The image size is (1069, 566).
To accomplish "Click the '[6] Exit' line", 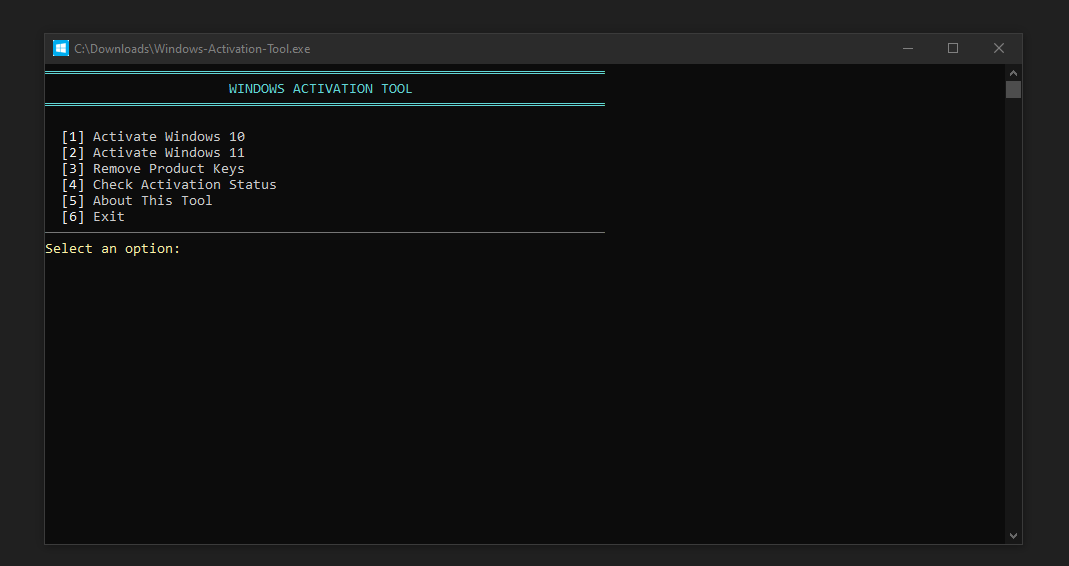I will [x=93, y=217].
